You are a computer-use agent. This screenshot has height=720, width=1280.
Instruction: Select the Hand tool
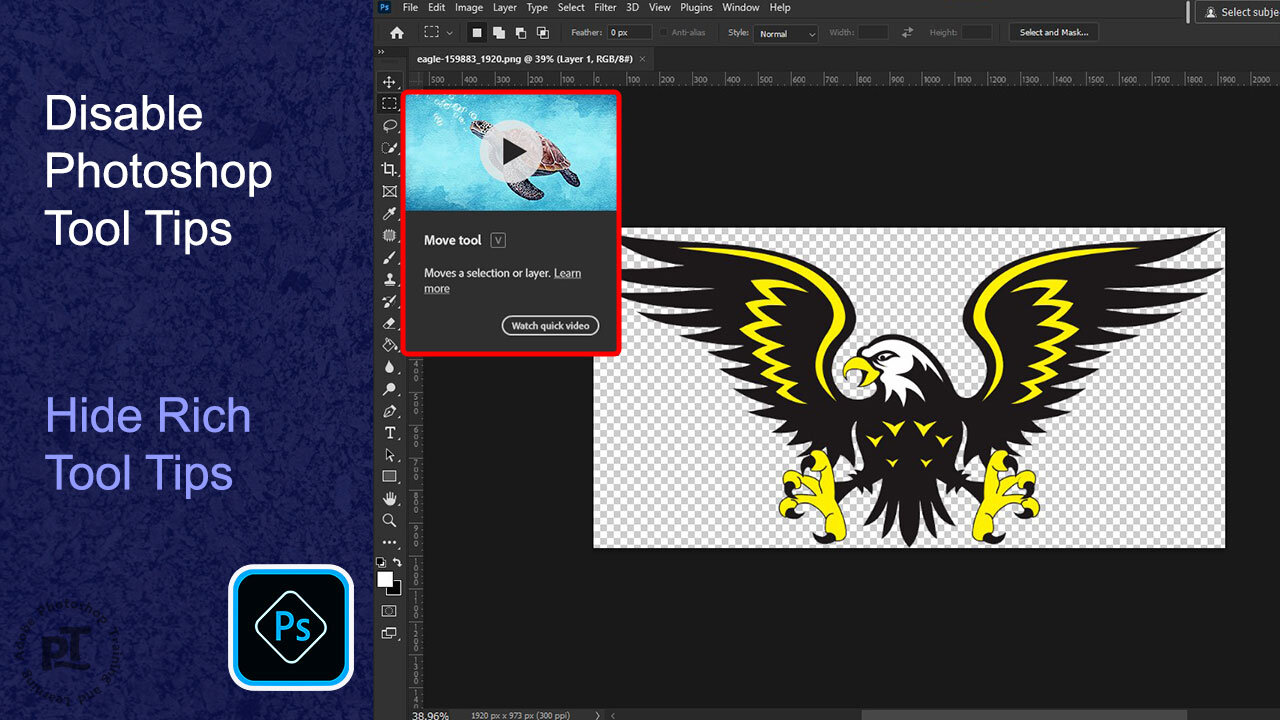tap(390, 498)
